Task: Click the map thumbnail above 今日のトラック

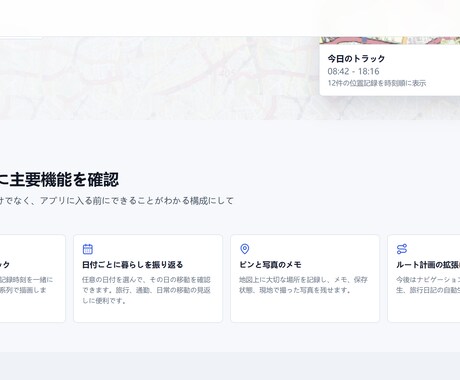Action: (390, 40)
